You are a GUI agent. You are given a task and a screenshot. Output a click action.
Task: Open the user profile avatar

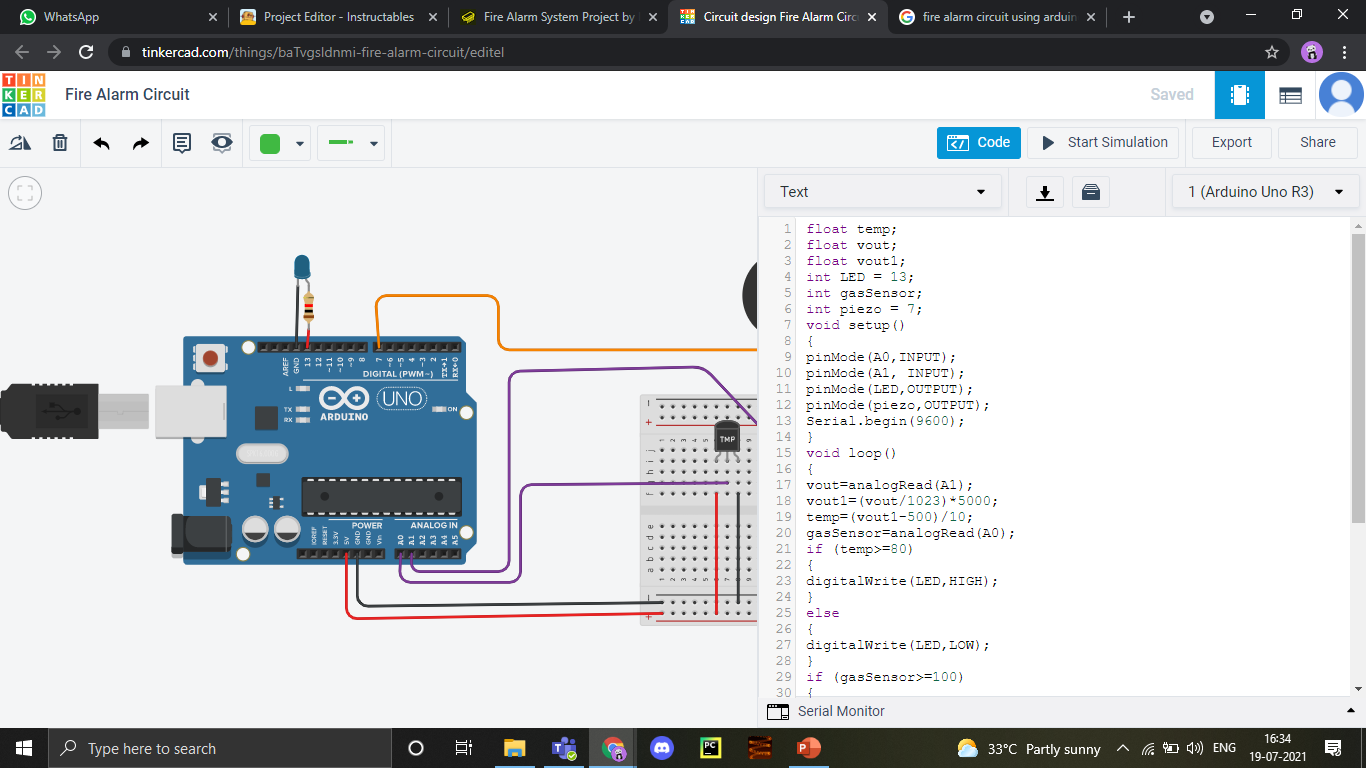point(1341,95)
